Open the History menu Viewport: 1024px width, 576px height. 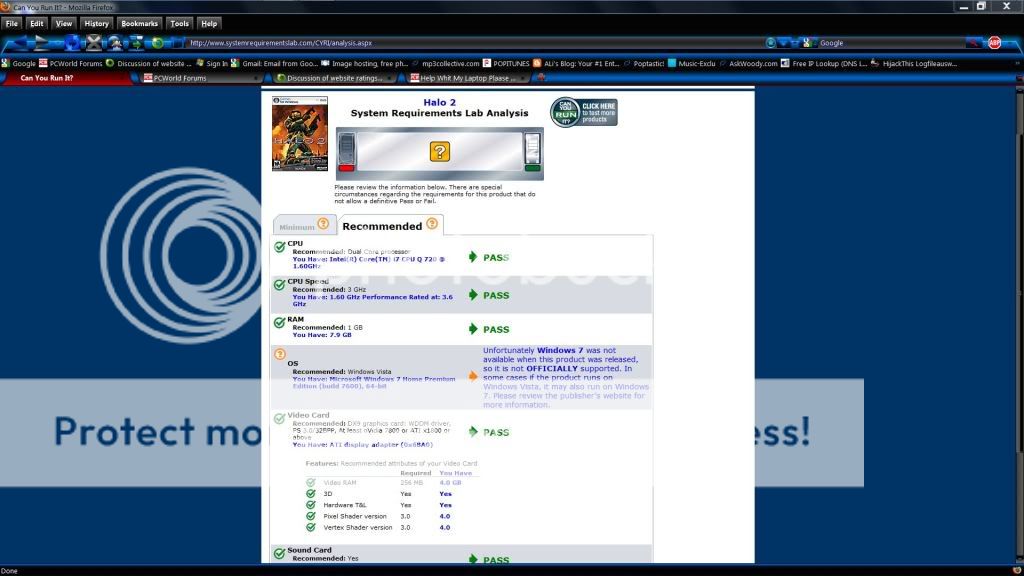point(96,24)
